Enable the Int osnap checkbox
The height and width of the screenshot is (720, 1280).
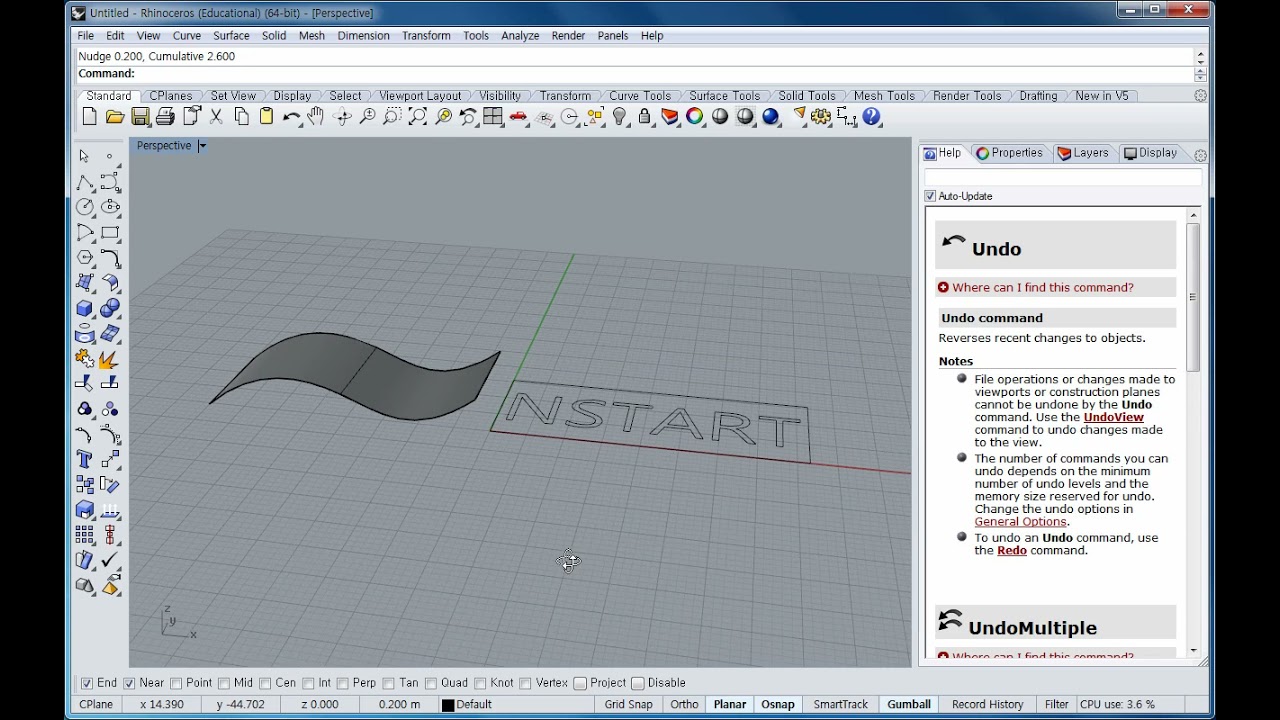click(x=308, y=683)
